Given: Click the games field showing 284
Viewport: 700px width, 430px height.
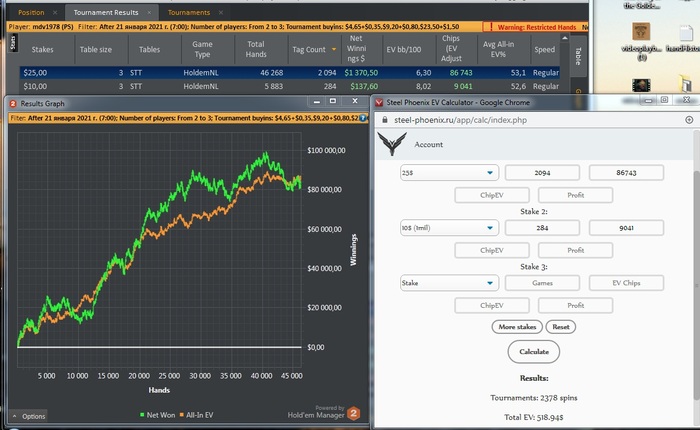Looking at the screenshot, I should [542, 228].
